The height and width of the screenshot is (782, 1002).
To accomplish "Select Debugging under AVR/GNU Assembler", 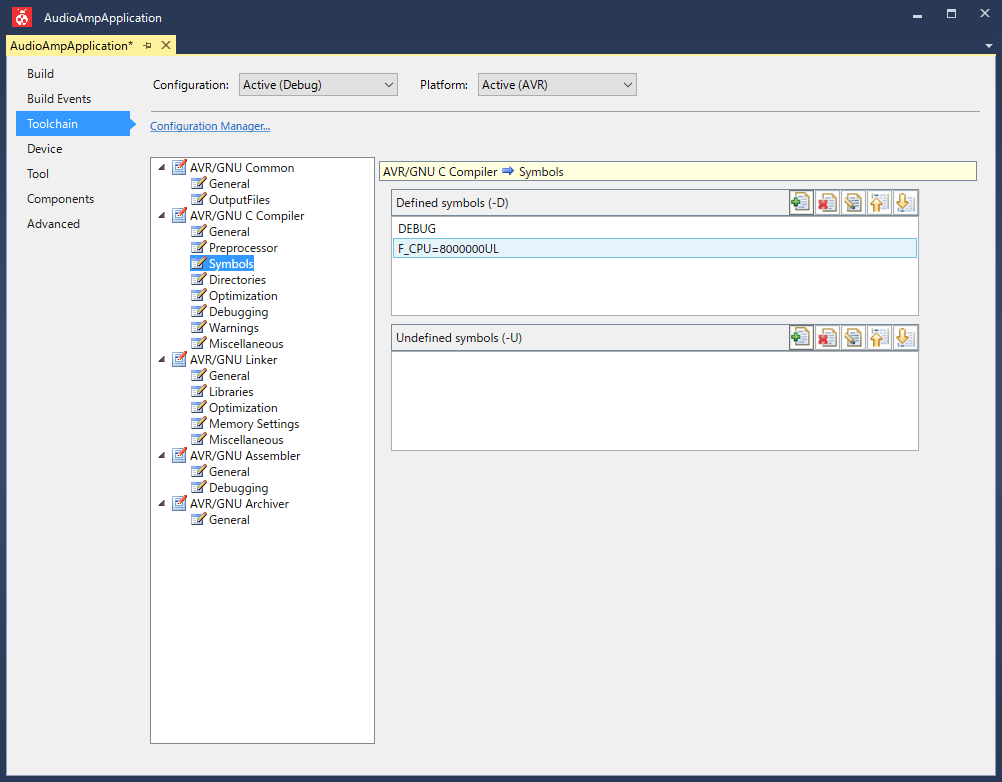I will pos(230,487).
